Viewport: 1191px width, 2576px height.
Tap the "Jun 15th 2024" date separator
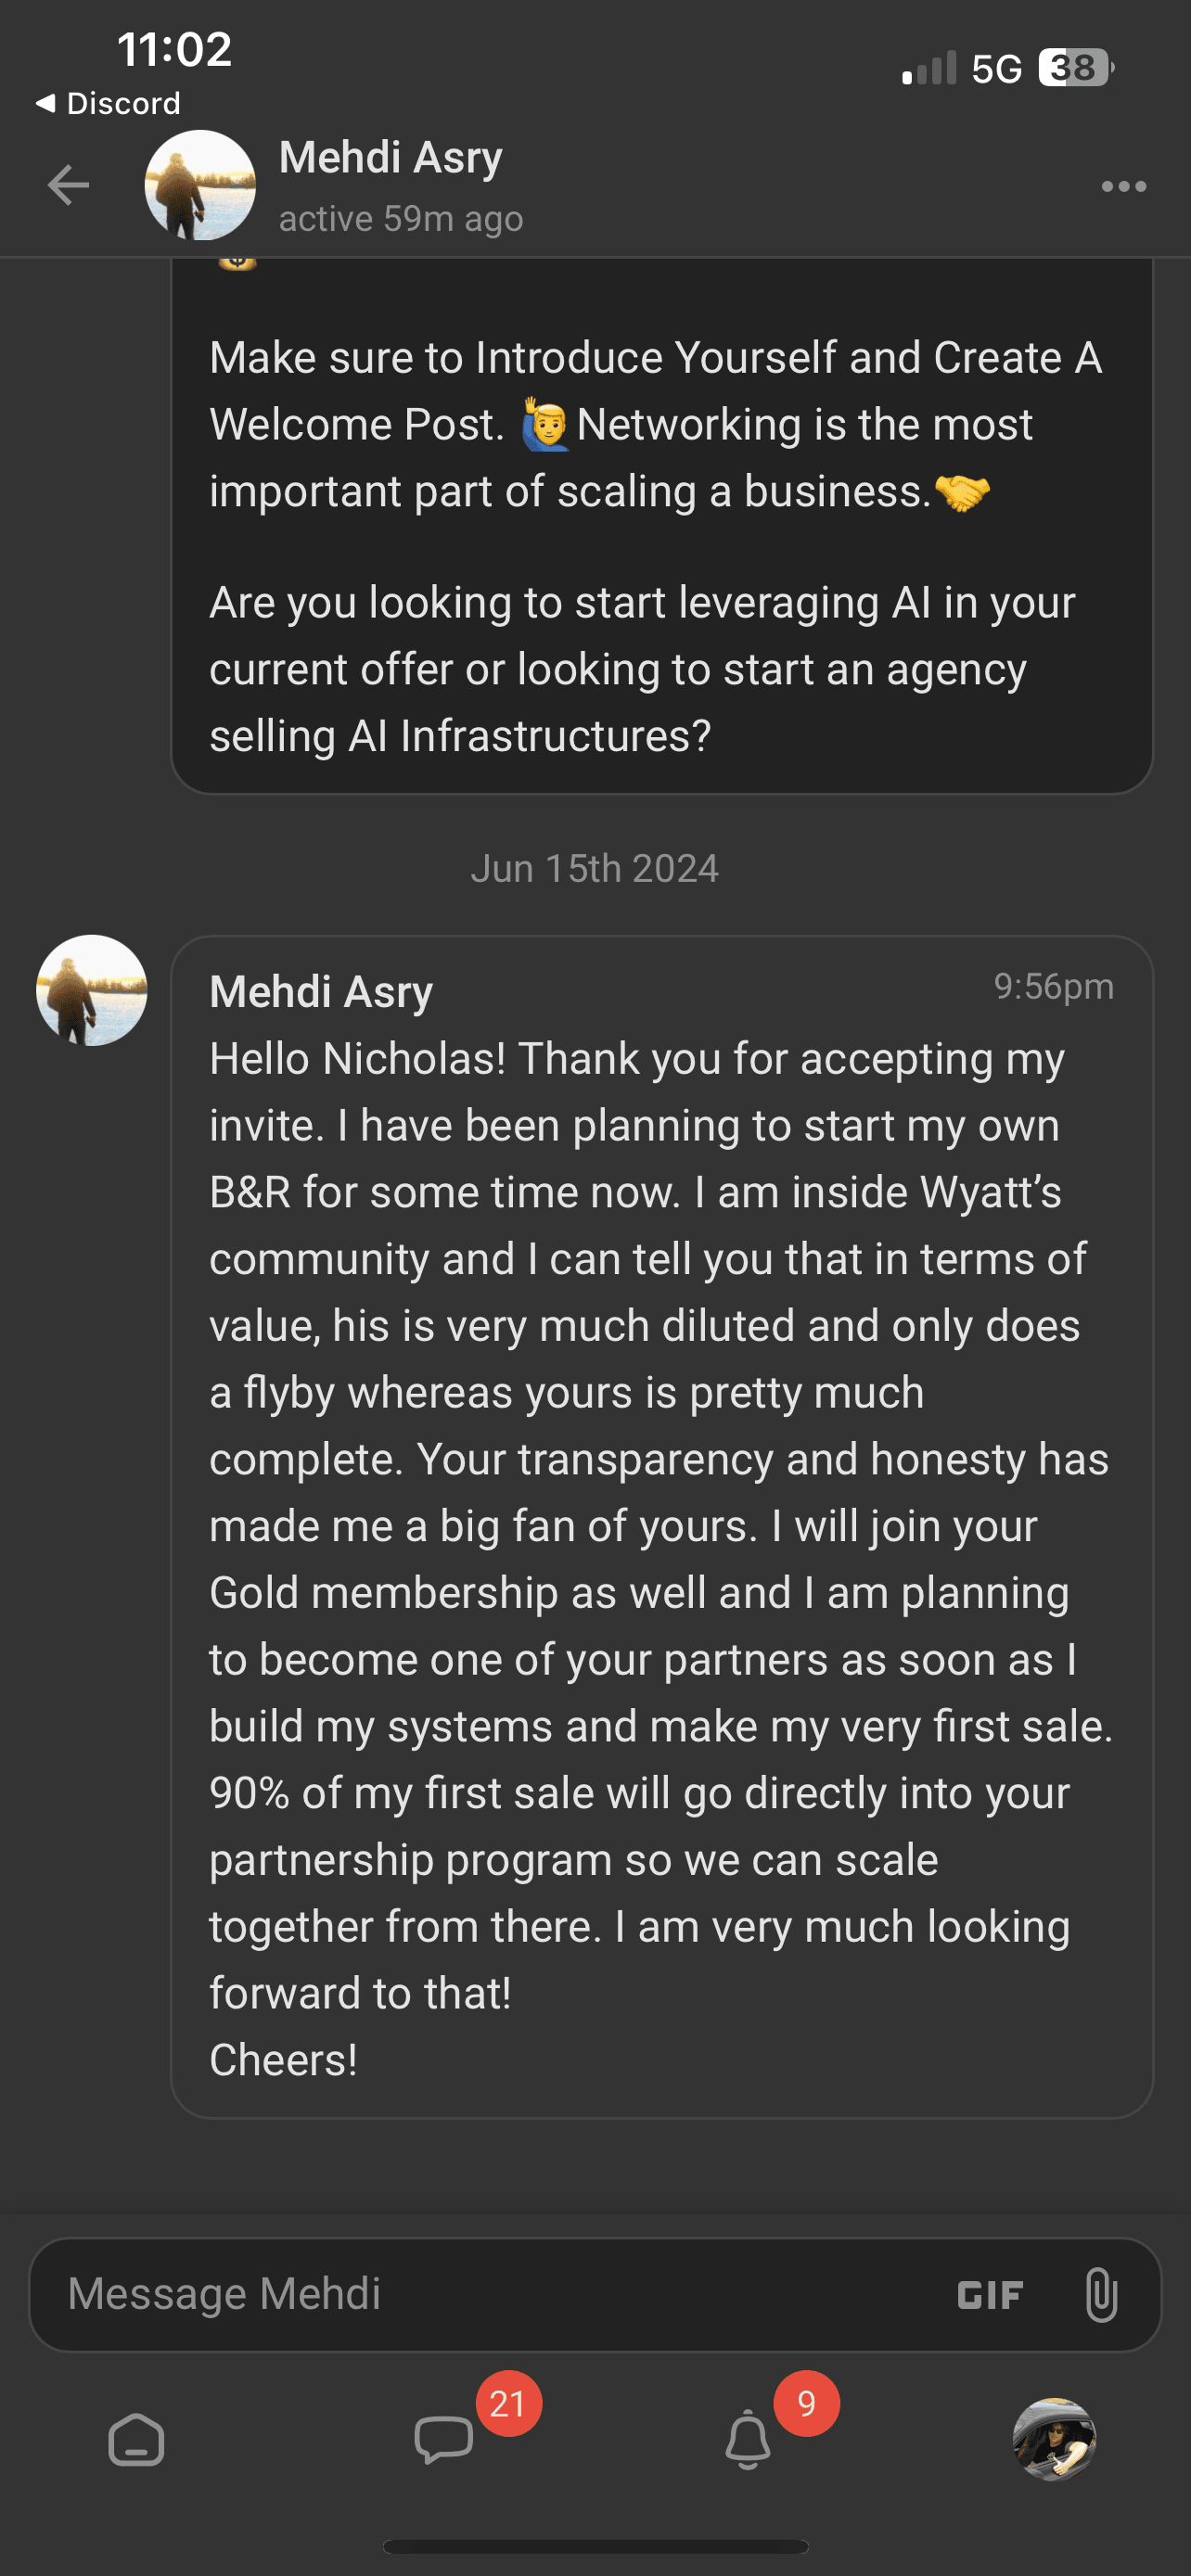tap(595, 868)
